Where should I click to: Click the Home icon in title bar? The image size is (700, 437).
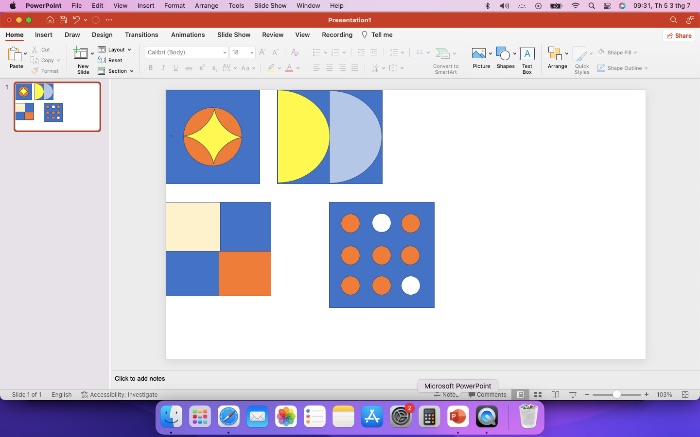(50, 20)
